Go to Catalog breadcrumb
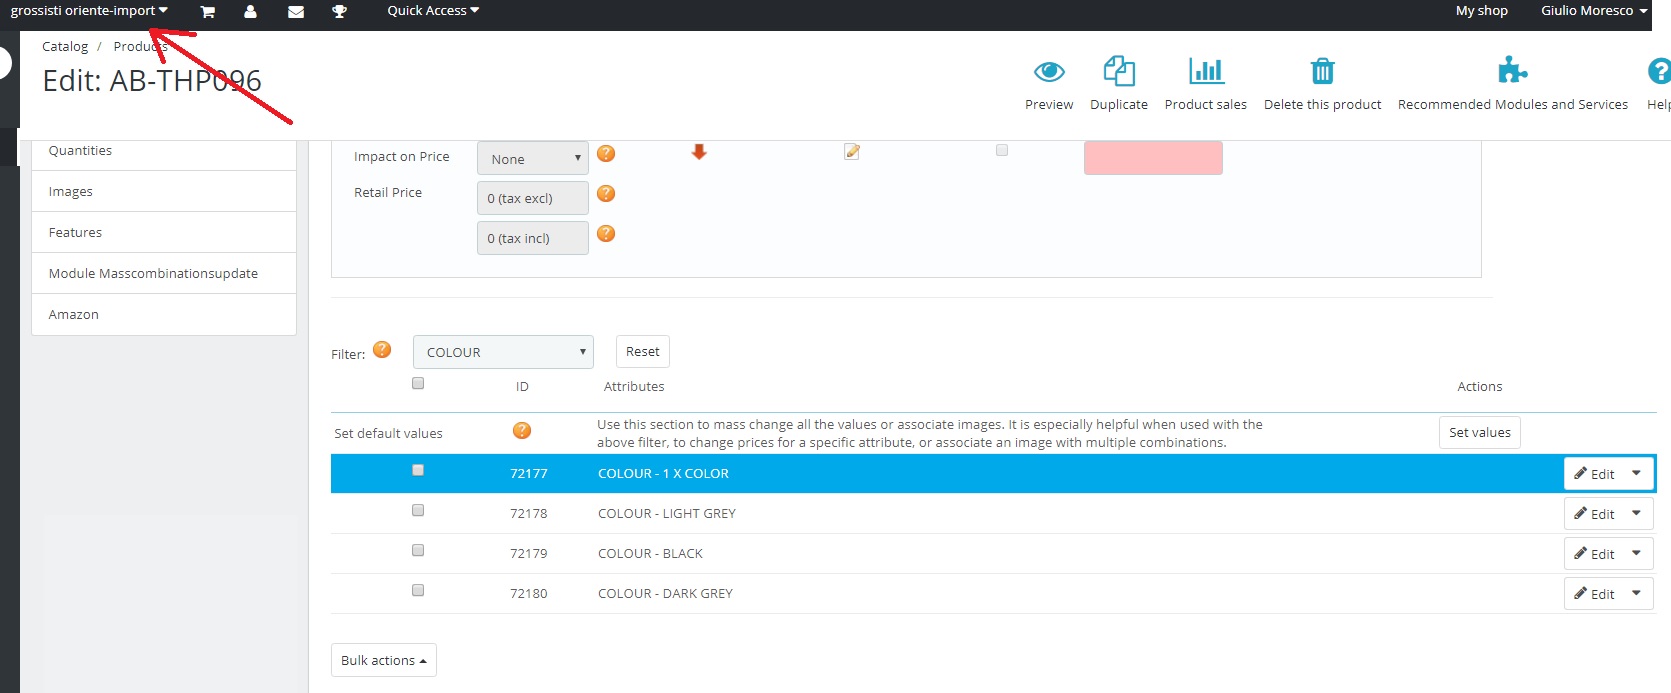1671x693 pixels. (x=65, y=47)
